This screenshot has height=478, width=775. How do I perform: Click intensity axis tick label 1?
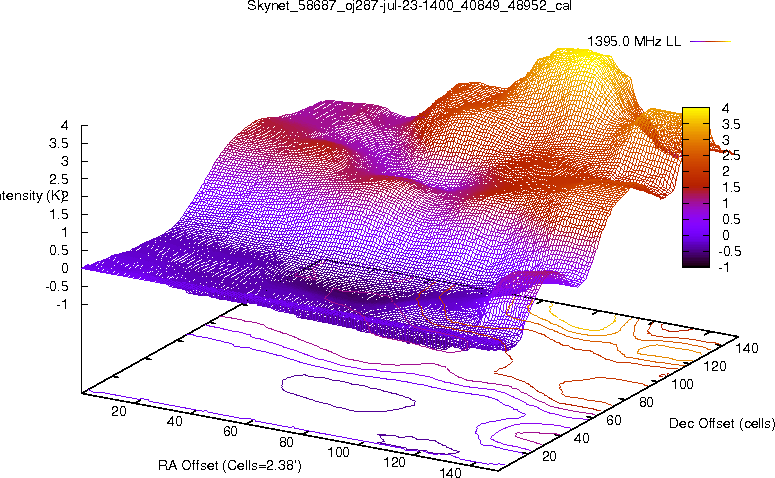tap(64, 232)
